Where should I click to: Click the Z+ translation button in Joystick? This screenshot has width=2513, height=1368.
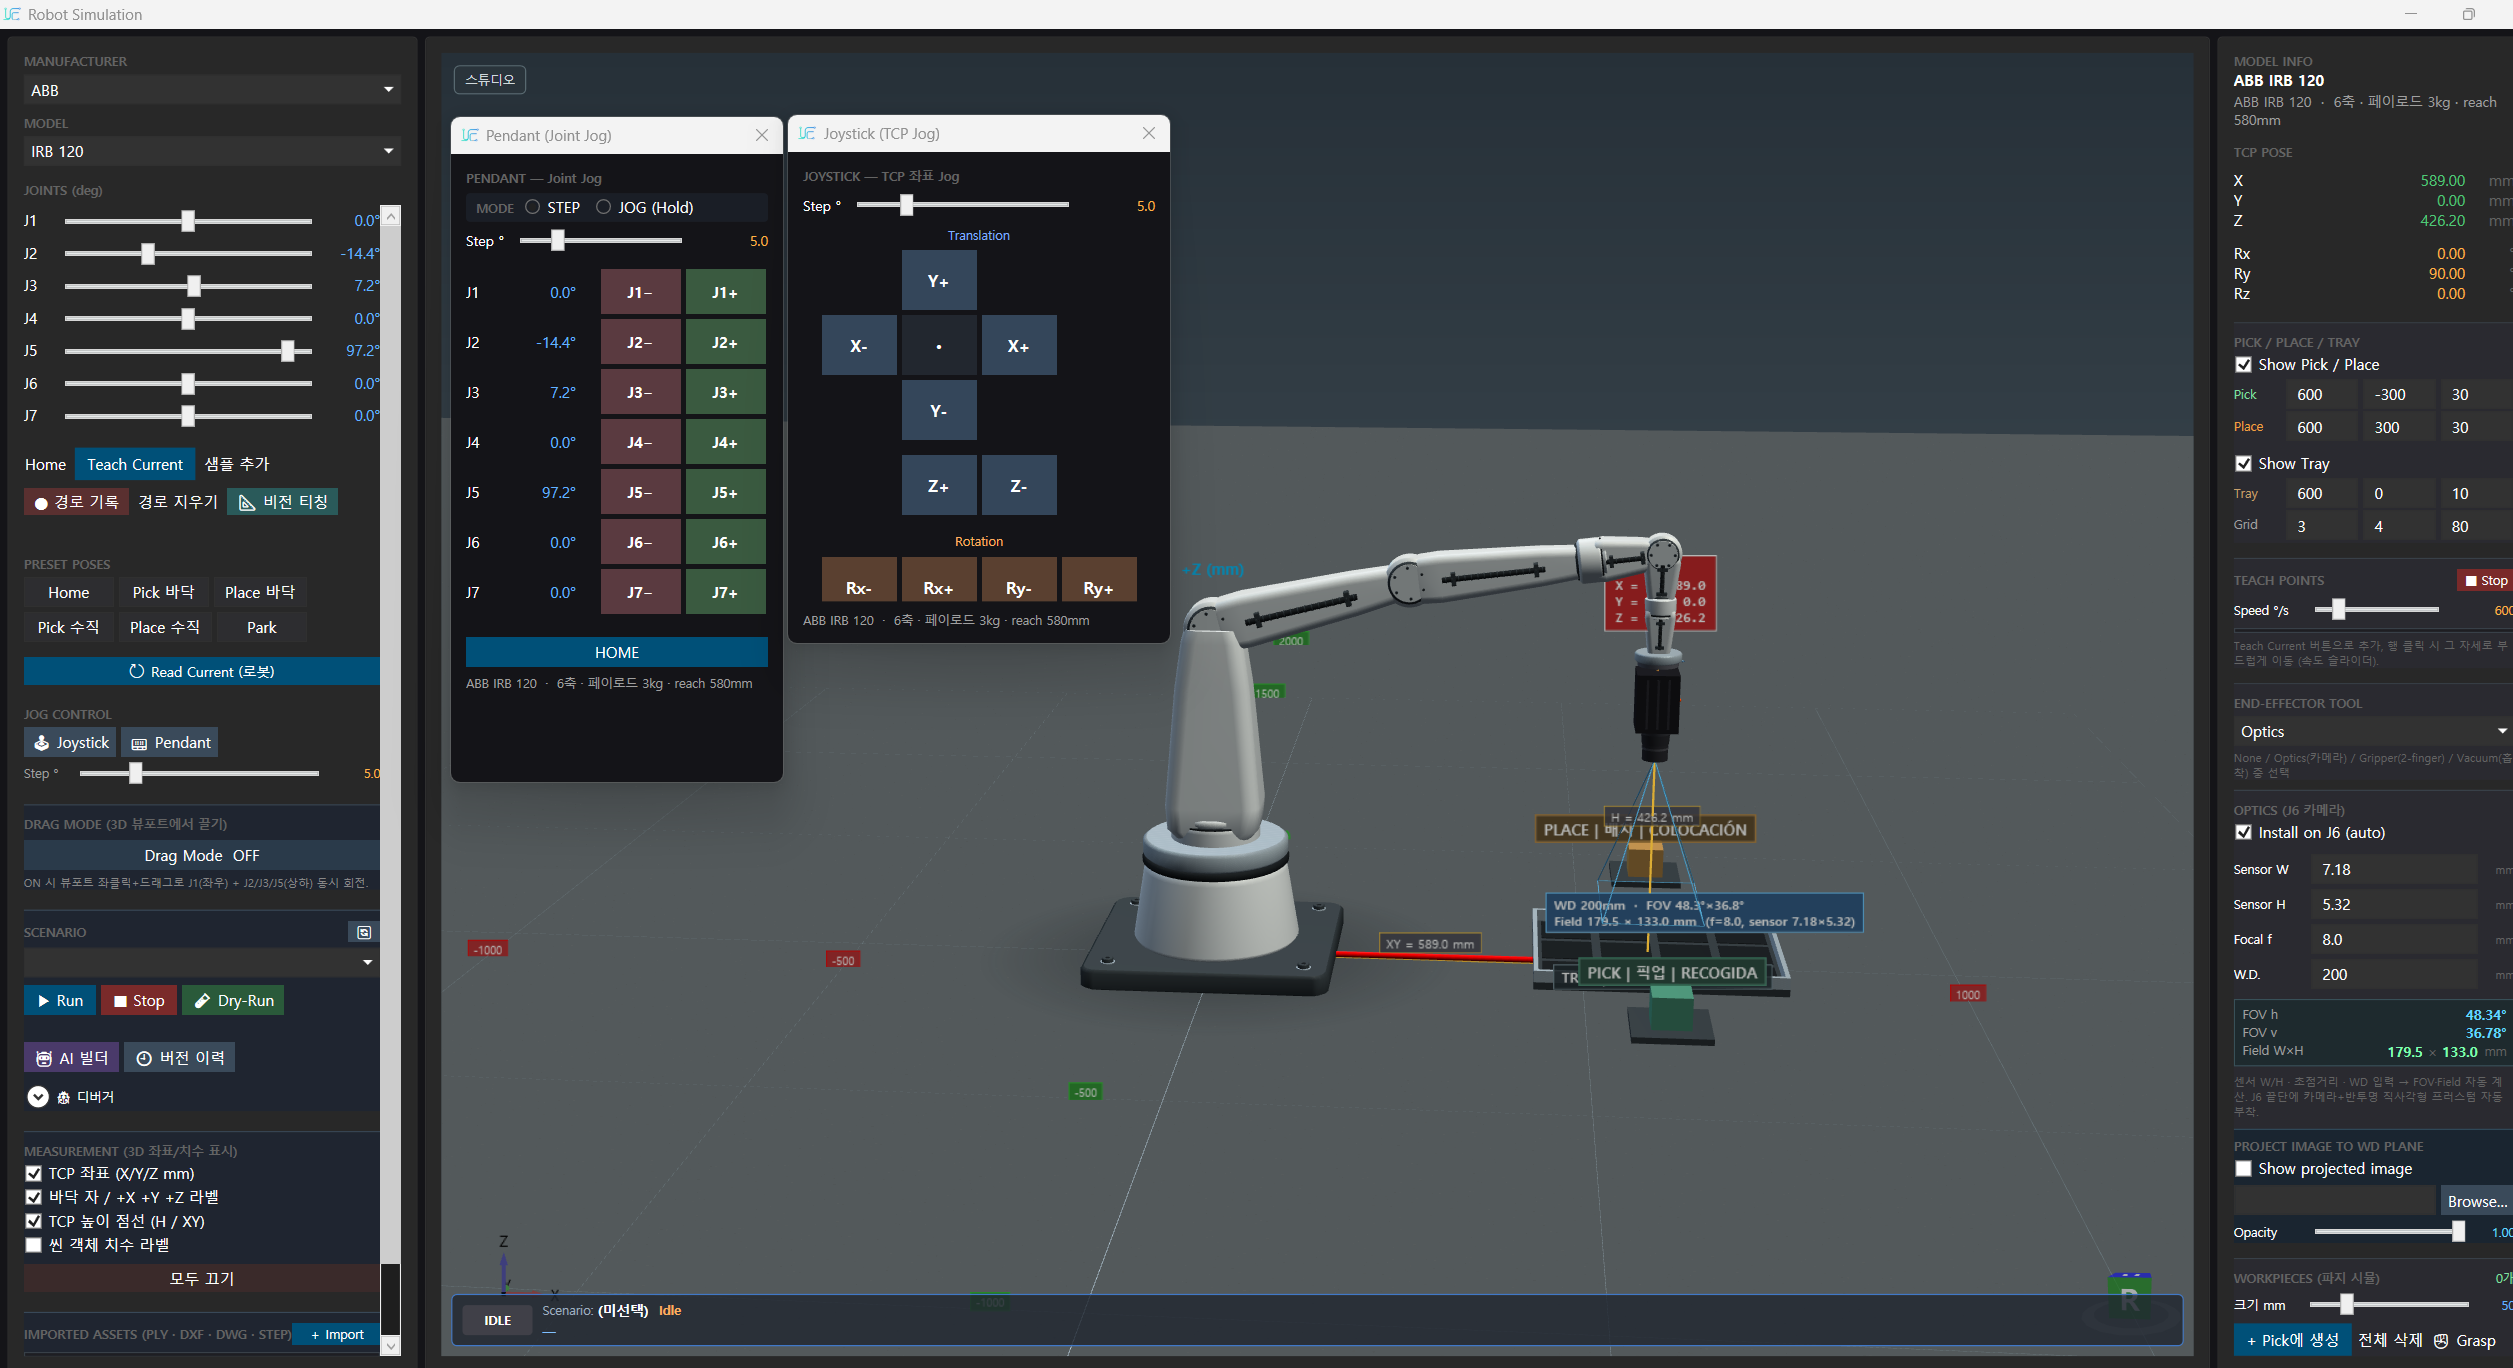[x=939, y=485]
